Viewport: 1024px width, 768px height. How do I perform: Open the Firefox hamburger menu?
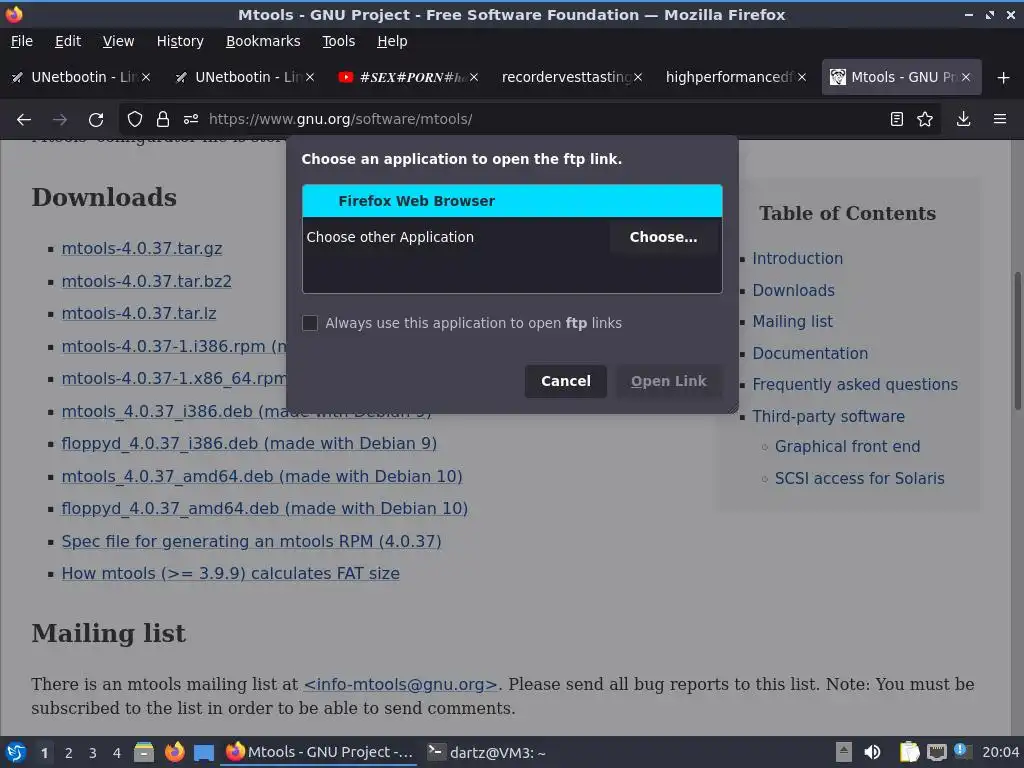pos(999,120)
